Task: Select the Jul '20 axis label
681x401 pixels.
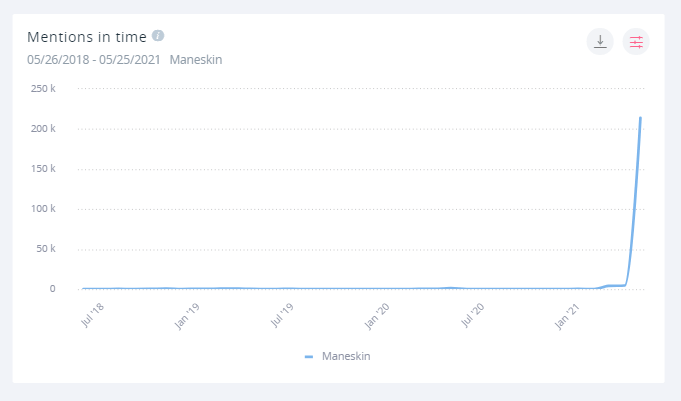Action: [x=472, y=316]
